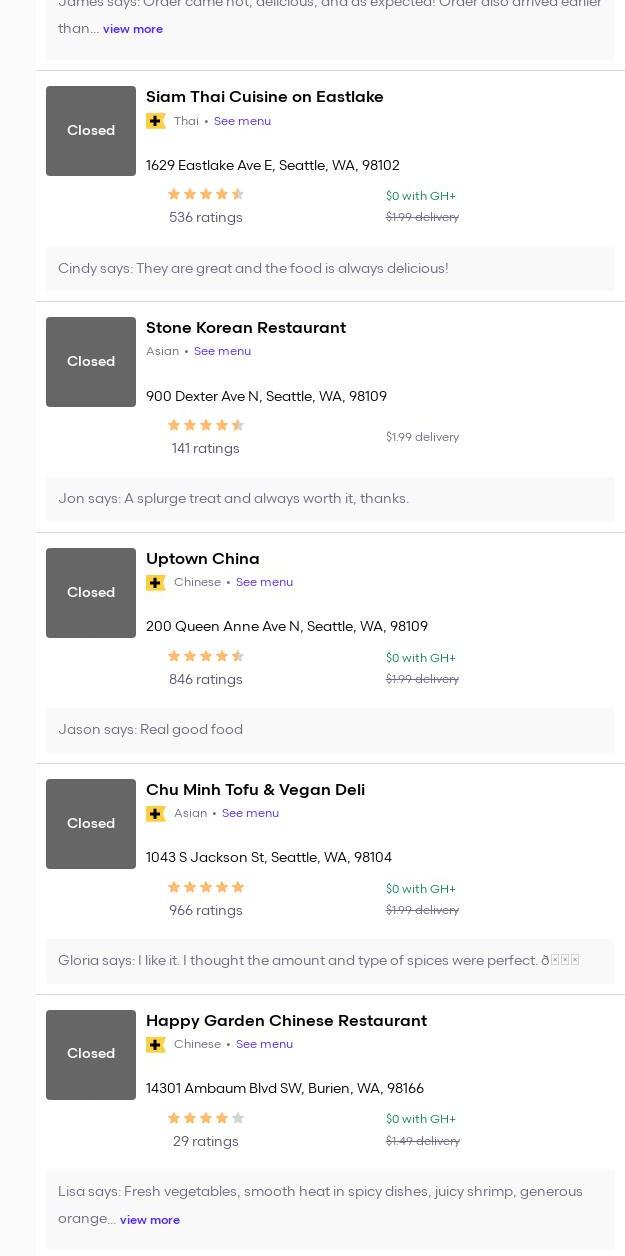Expand Lisa's review with view more
This screenshot has width=625, height=1256.
pos(150,1220)
